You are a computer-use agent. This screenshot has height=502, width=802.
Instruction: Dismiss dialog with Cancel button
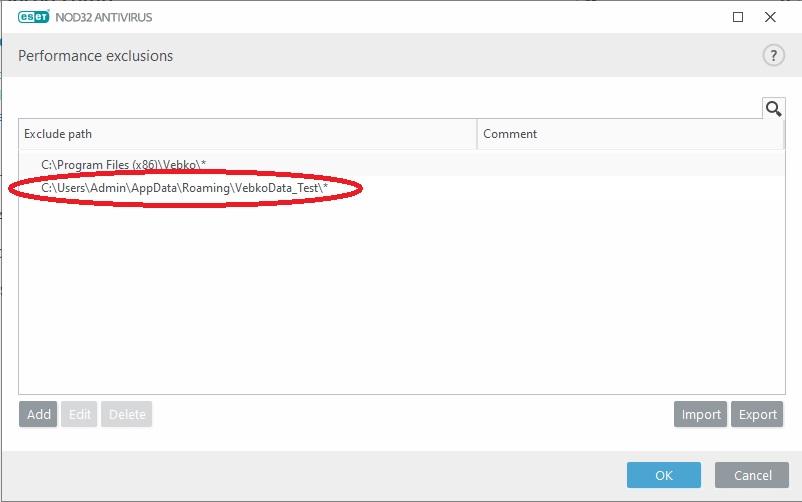753,475
